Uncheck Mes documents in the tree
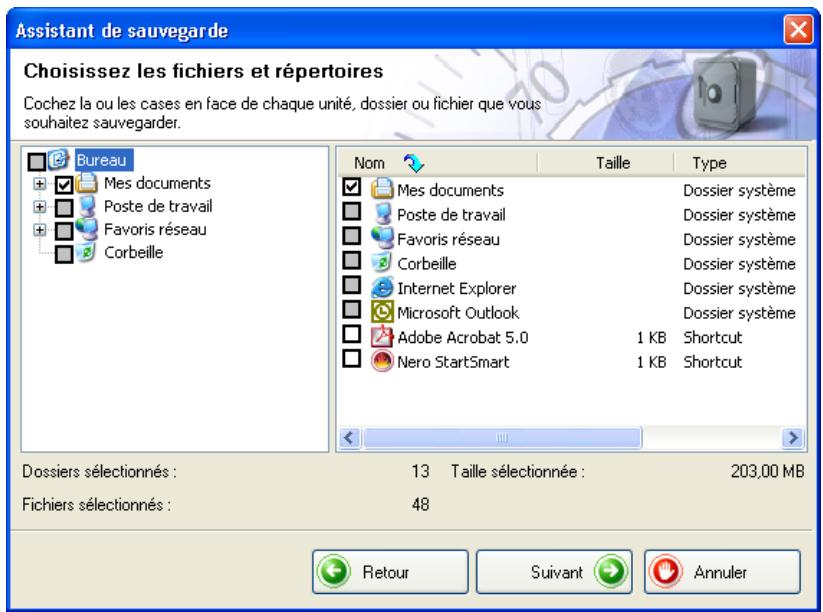The image size is (823, 612). click(64, 184)
